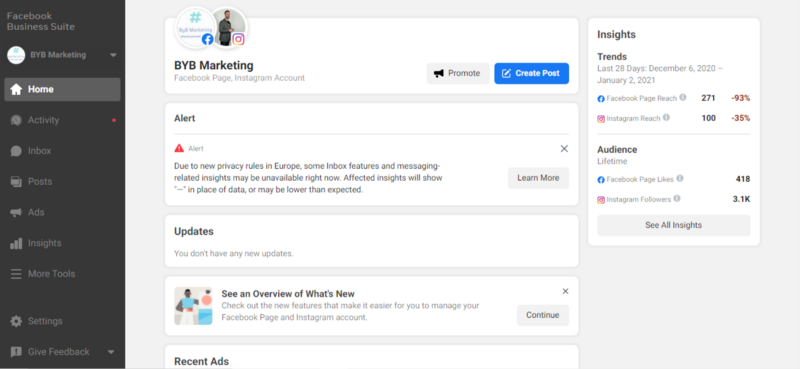The height and width of the screenshot is (369, 800).
Task: Click the Ads megaphone icon in the sidebar
Action: coord(16,212)
